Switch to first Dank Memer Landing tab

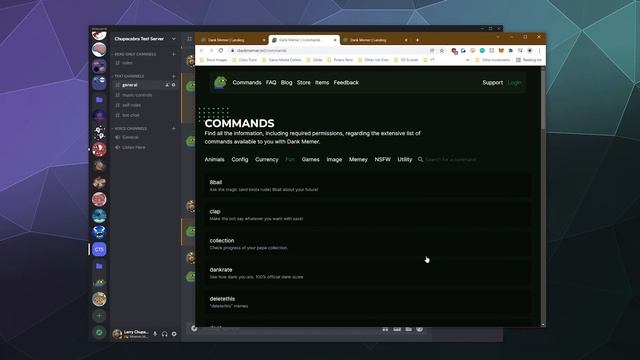pyautogui.click(x=232, y=40)
